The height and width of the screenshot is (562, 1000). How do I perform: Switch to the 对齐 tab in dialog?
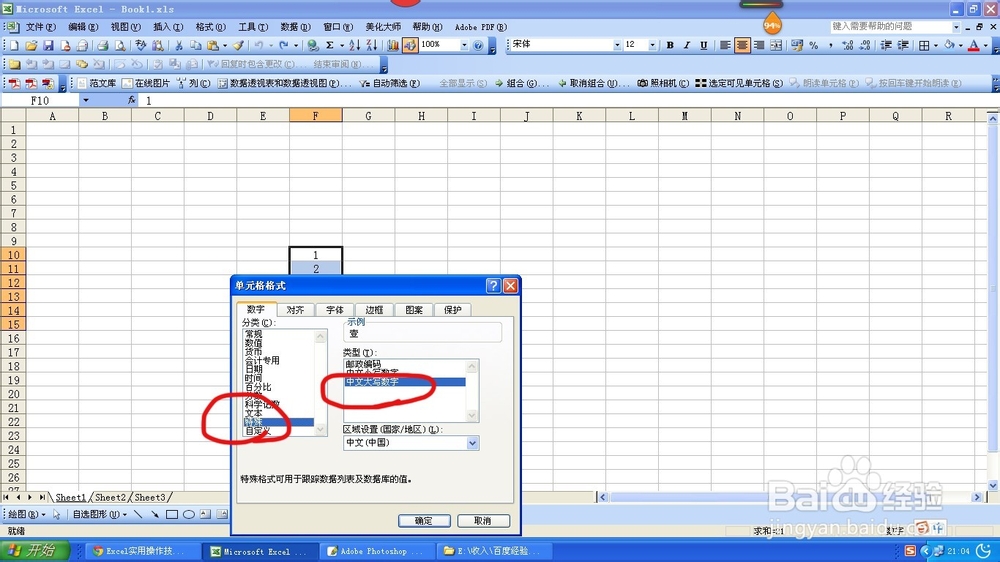point(295,310)
